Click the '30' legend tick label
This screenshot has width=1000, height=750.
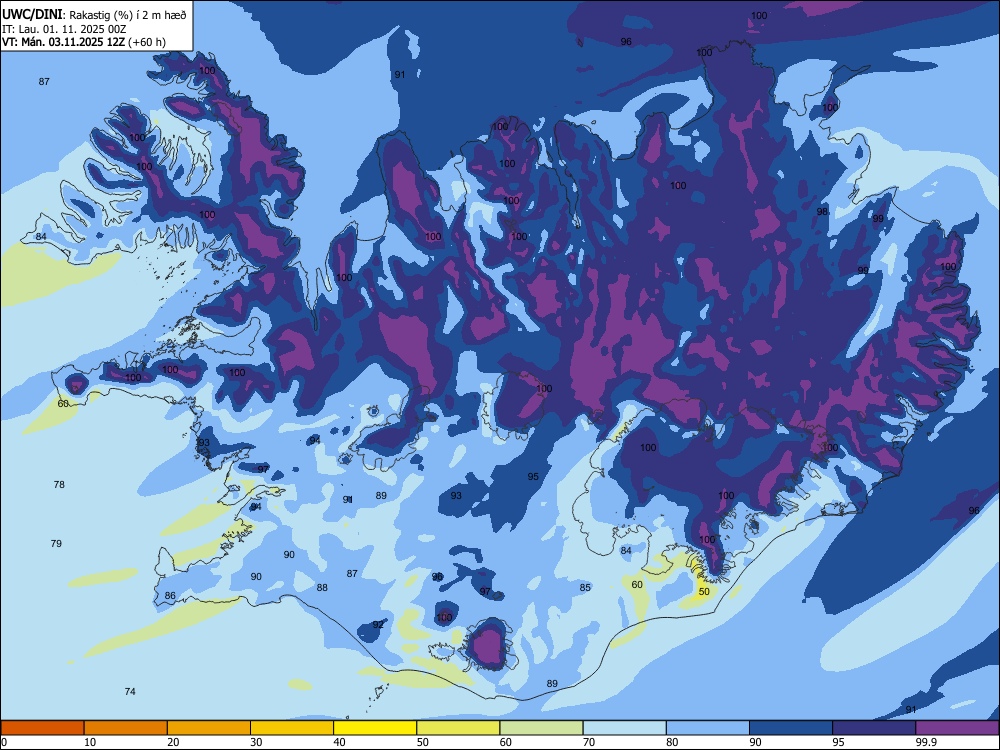(x=256, y=742)
